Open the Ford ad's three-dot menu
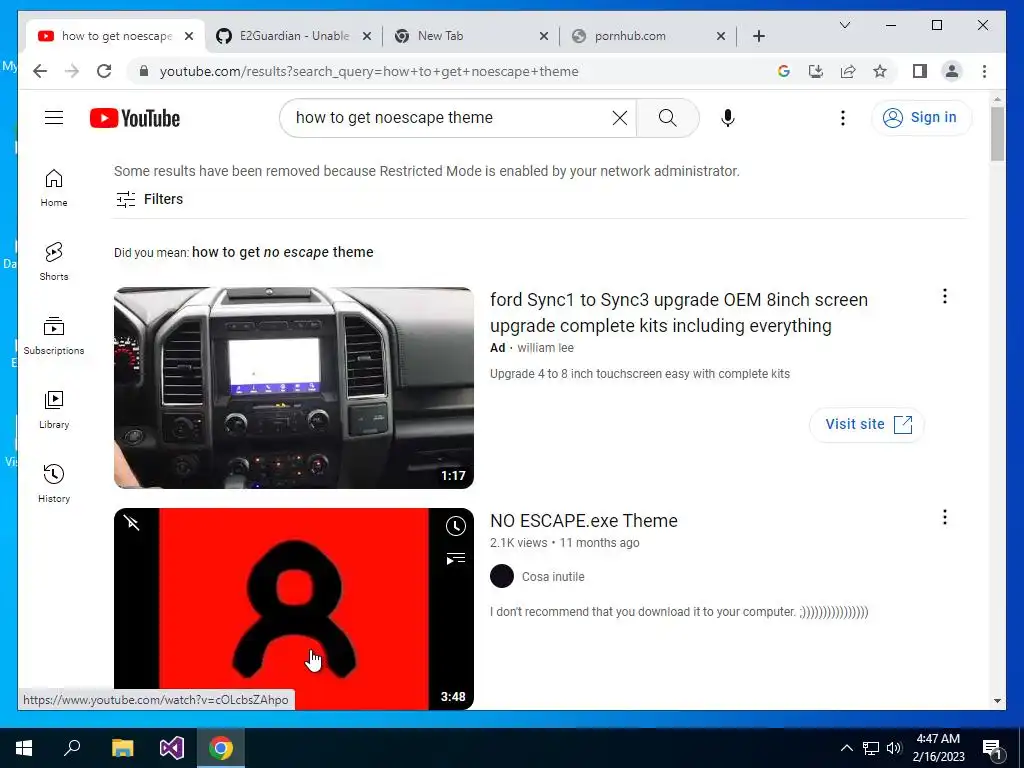Image resolution: width=1024 pixels, height=768 pixels. tap(944, 296)
